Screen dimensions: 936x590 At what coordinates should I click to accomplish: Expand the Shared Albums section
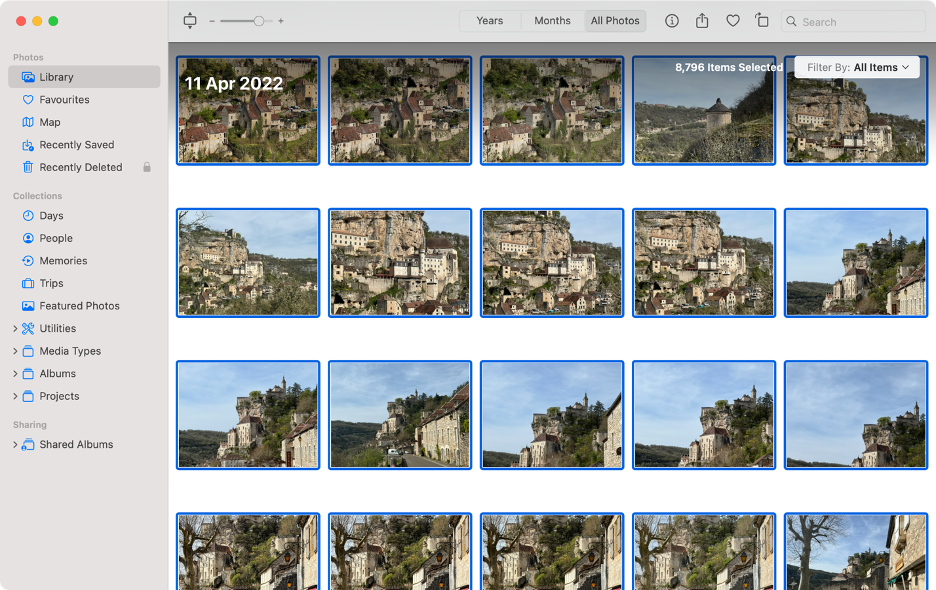click(17, 444)
